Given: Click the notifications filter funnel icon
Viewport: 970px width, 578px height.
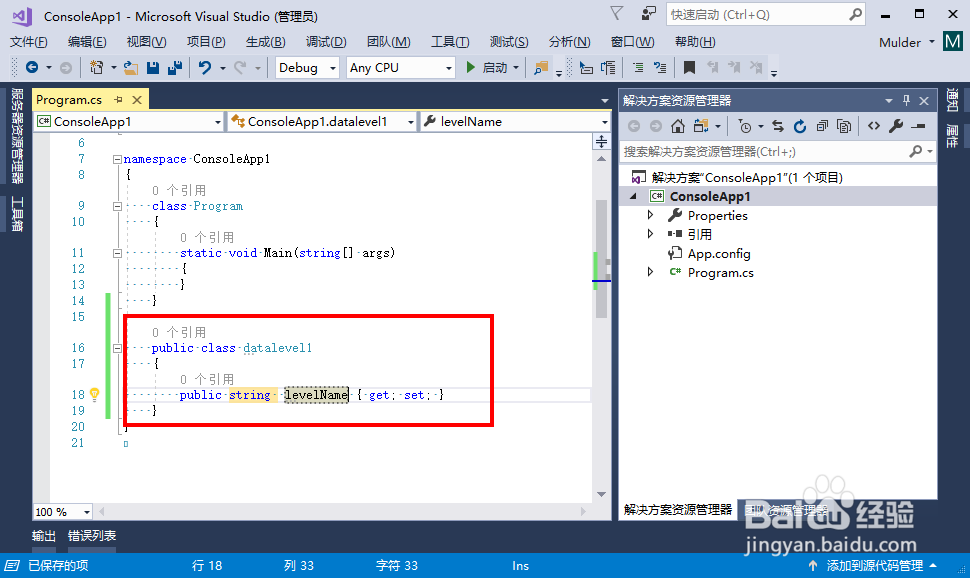Looking at the screenshot, I should pos(616,14).
